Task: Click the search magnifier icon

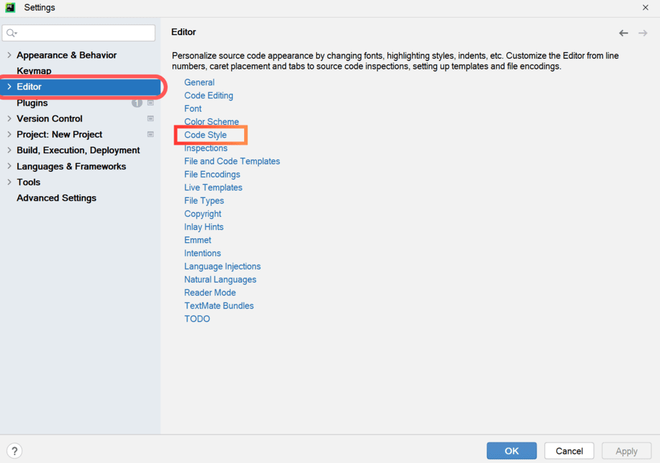Action: (x=13, y=33)
